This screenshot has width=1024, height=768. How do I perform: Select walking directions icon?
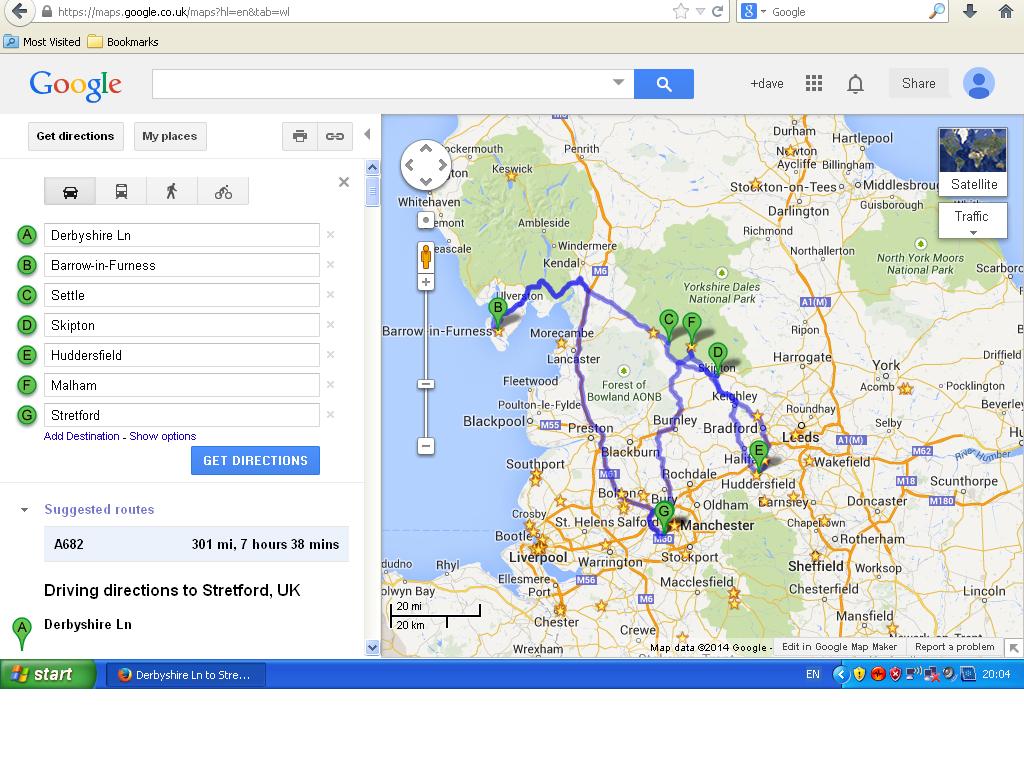point(172,191)
